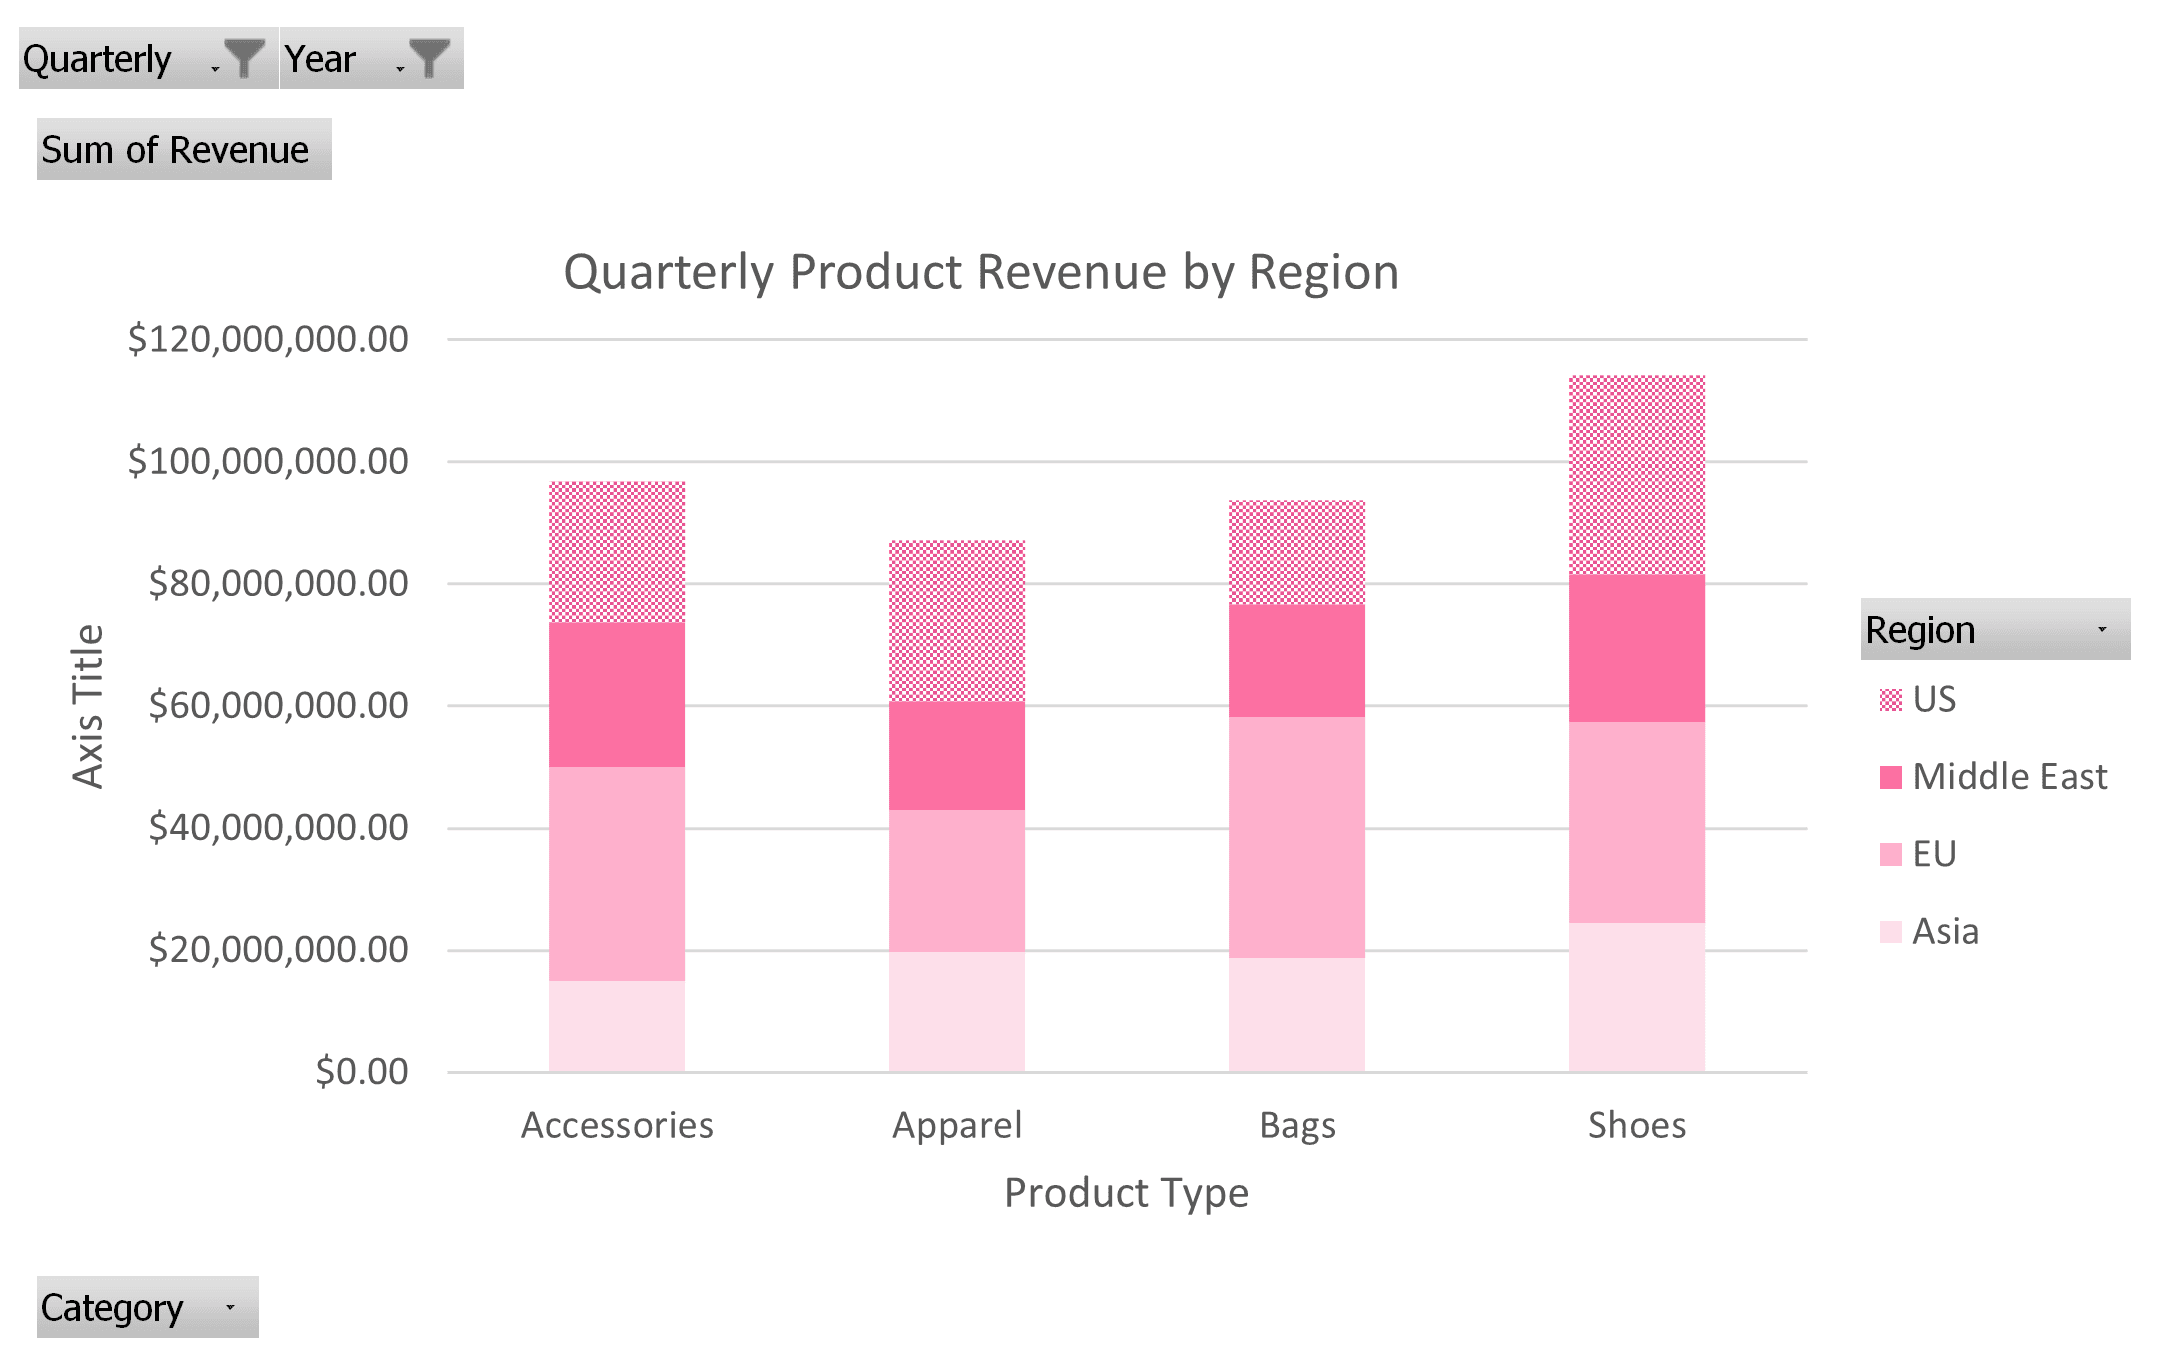Click the Asia segment of Apparel bar
This screenshot has width=2162, height=1366.
coord(957,1011)
